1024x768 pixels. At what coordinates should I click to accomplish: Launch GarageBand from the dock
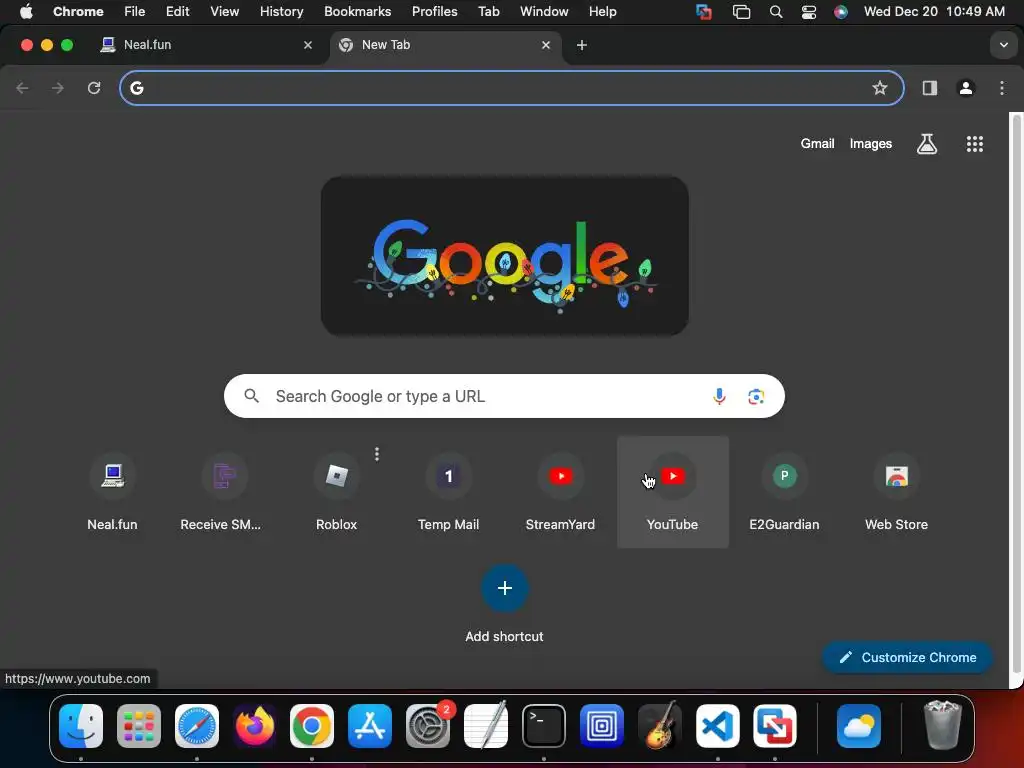pyautogui.click(x=659, y=726)
